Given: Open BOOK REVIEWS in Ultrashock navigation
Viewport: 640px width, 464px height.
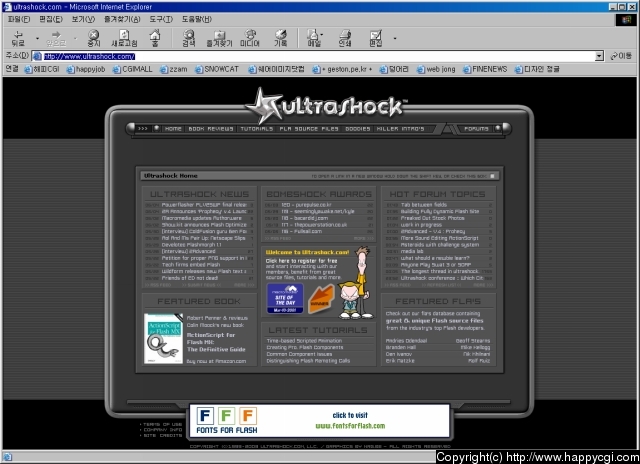Looking at the screenshot, I should point(211,129).
